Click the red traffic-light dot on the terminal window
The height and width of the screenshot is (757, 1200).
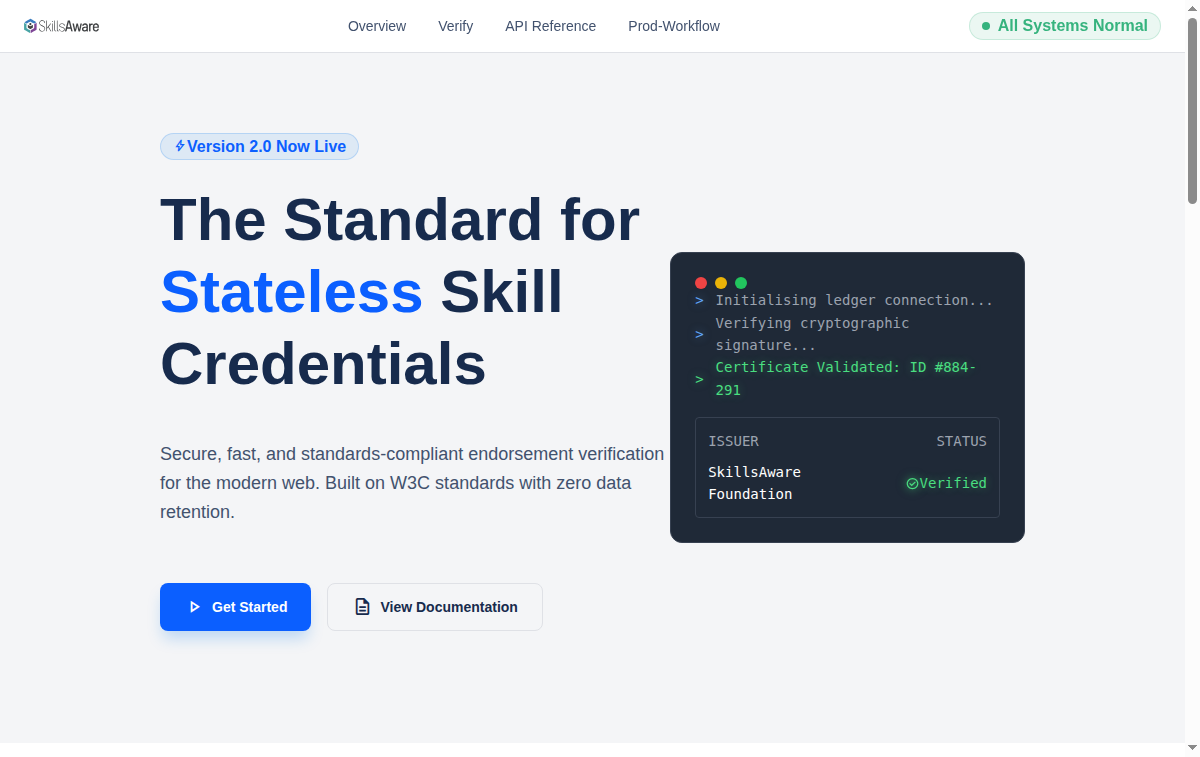tap(701, 283)
